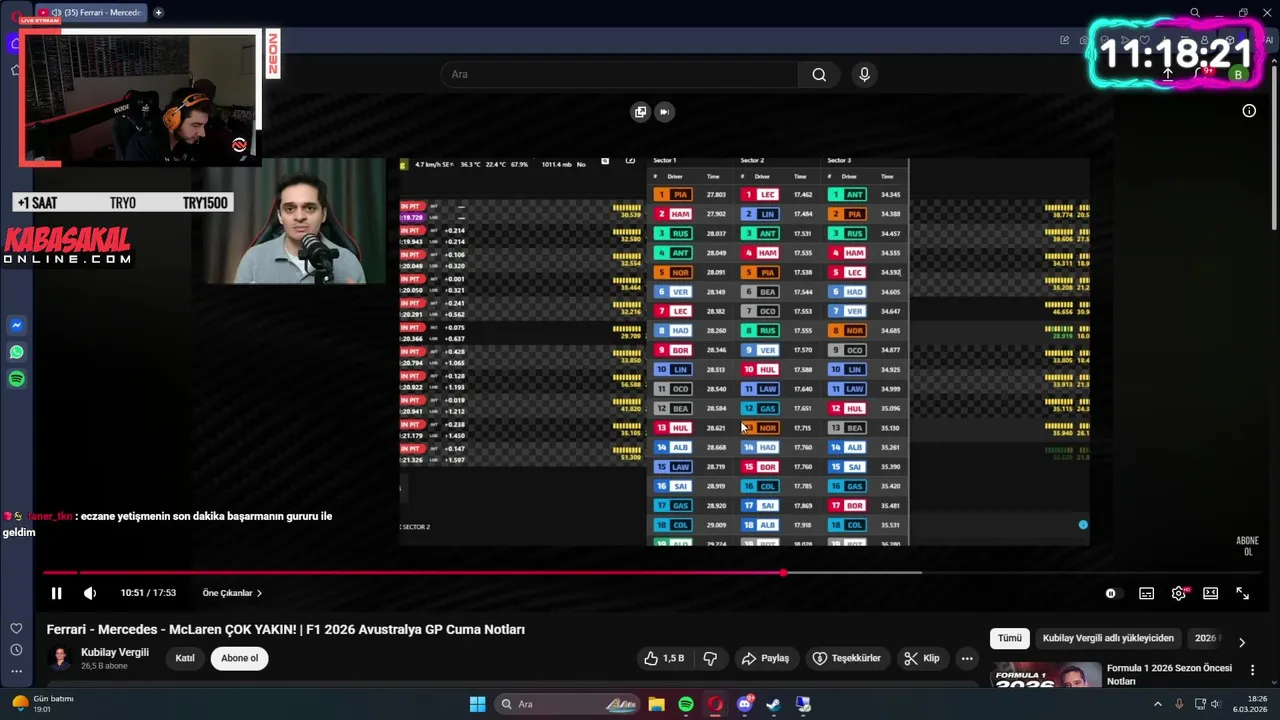Open the sidebar heart bookmarks icon

pos(16,628)
